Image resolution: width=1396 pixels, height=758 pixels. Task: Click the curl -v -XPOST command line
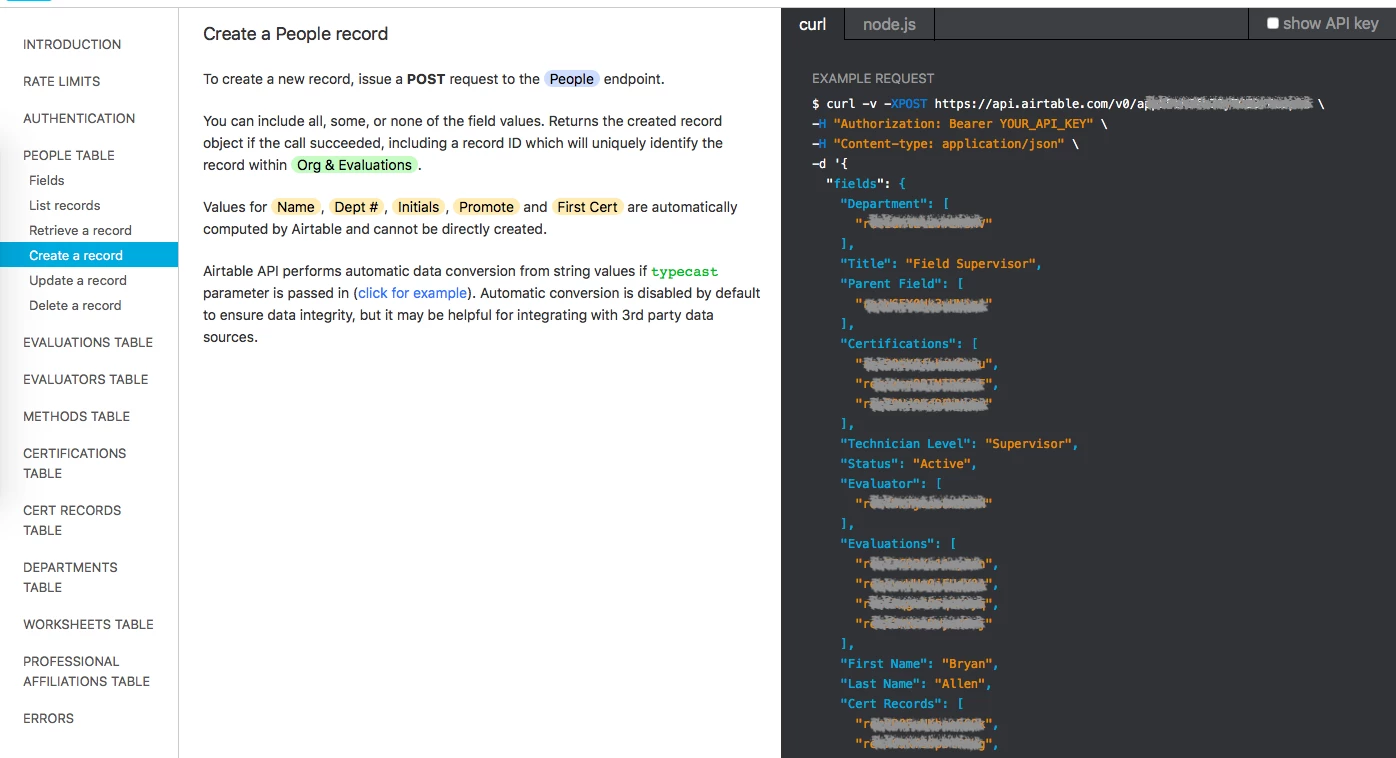1068,104
